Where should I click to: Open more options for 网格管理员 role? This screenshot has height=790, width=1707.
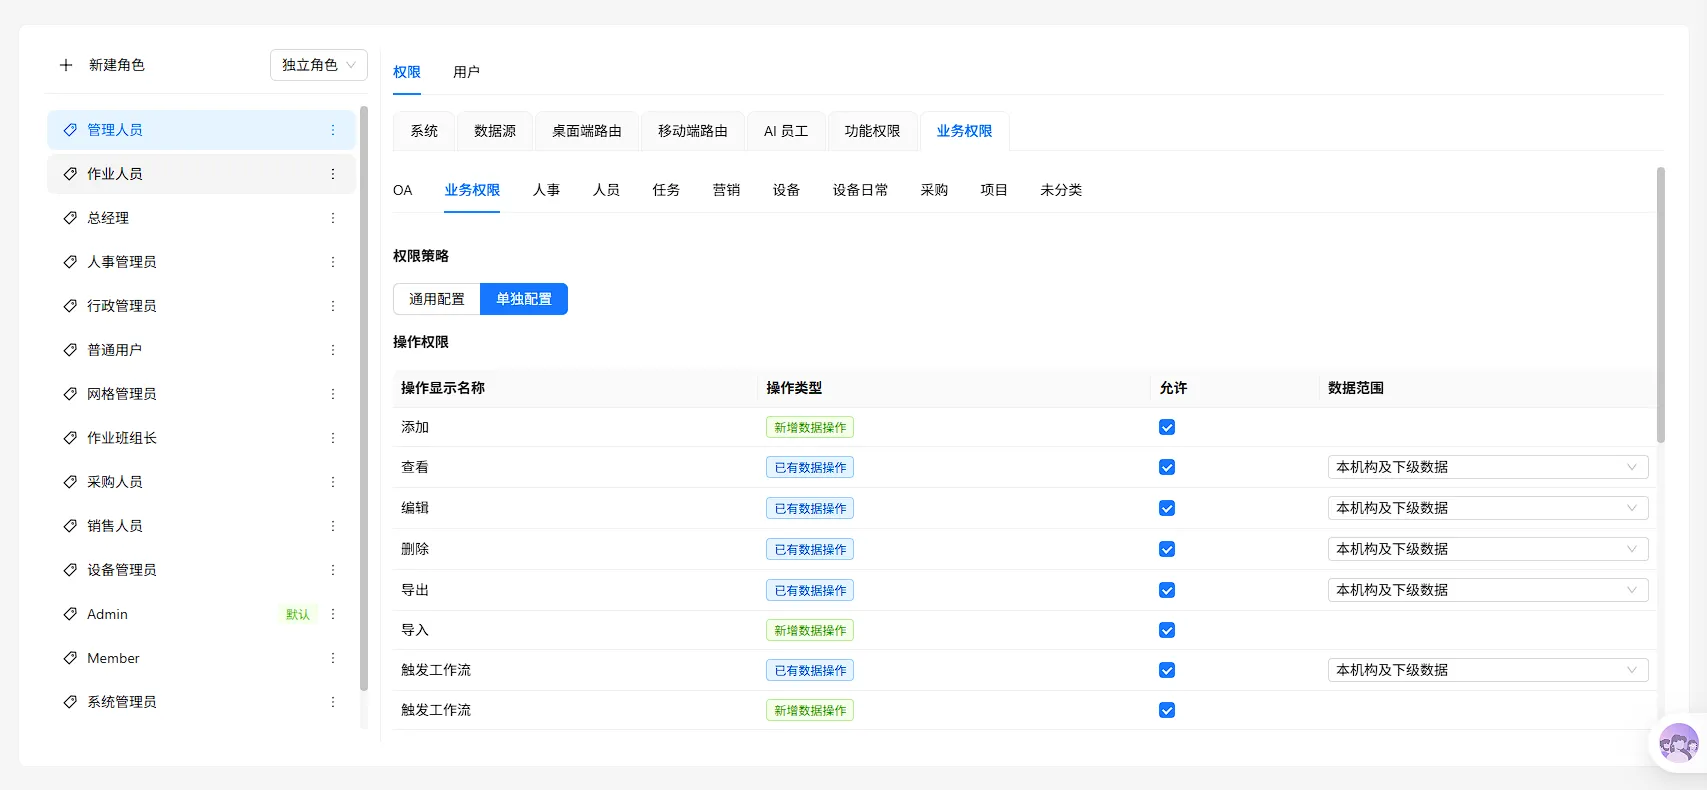(x=333, y=394)
